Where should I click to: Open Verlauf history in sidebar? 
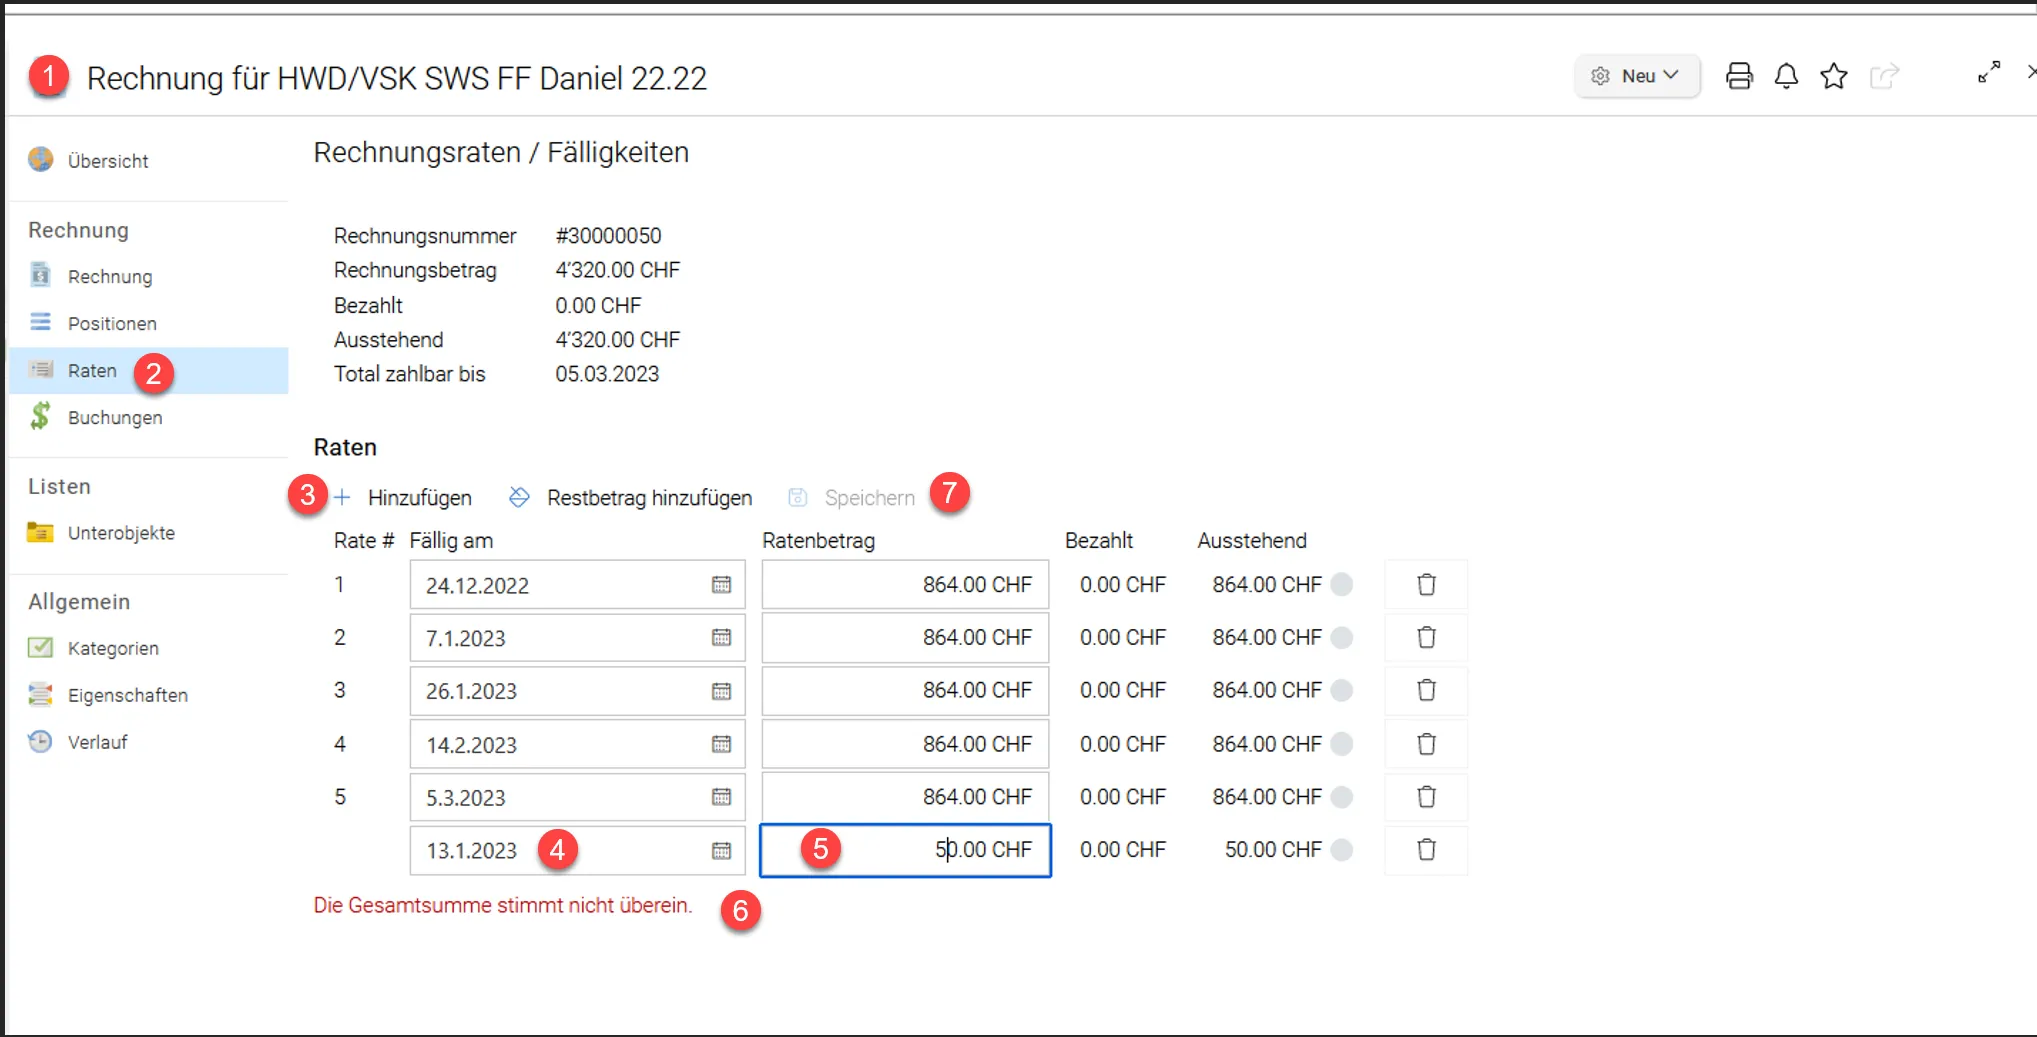[97, 742]
